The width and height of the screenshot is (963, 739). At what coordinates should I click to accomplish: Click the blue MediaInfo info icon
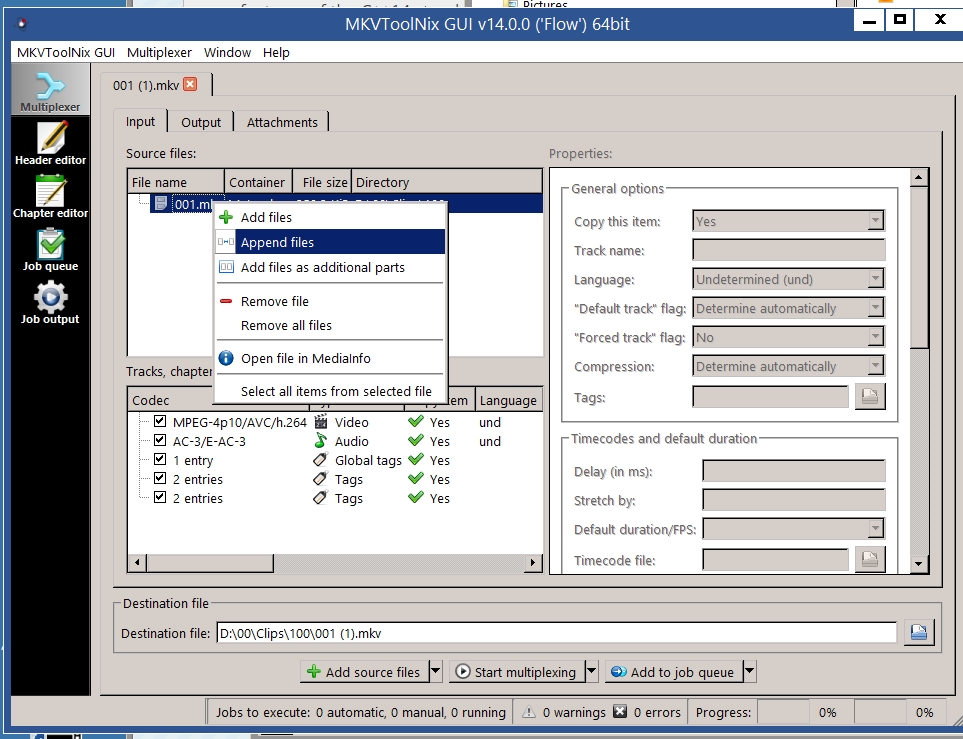click(x=226, y=358)
